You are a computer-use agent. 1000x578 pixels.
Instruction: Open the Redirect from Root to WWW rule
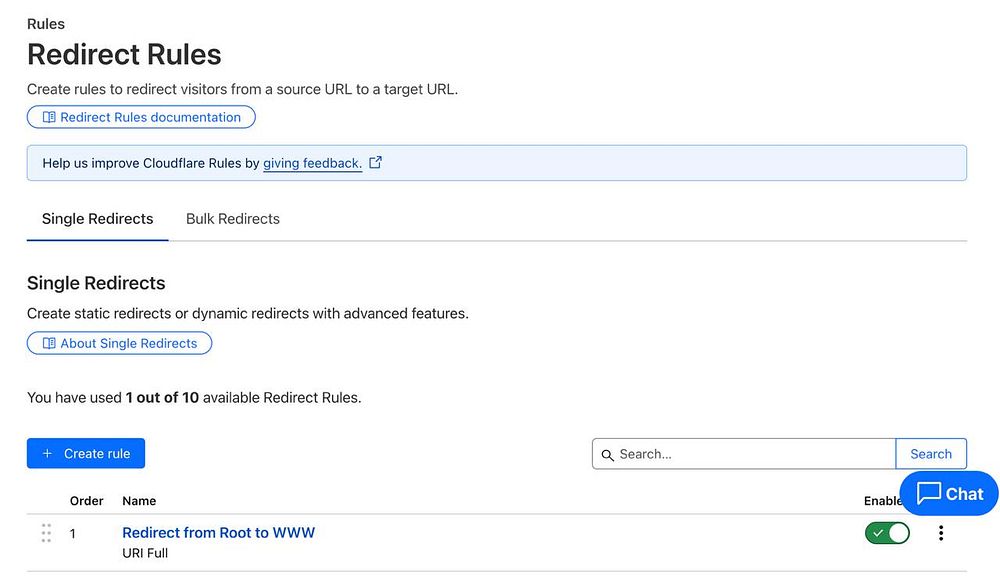[218, 532]
